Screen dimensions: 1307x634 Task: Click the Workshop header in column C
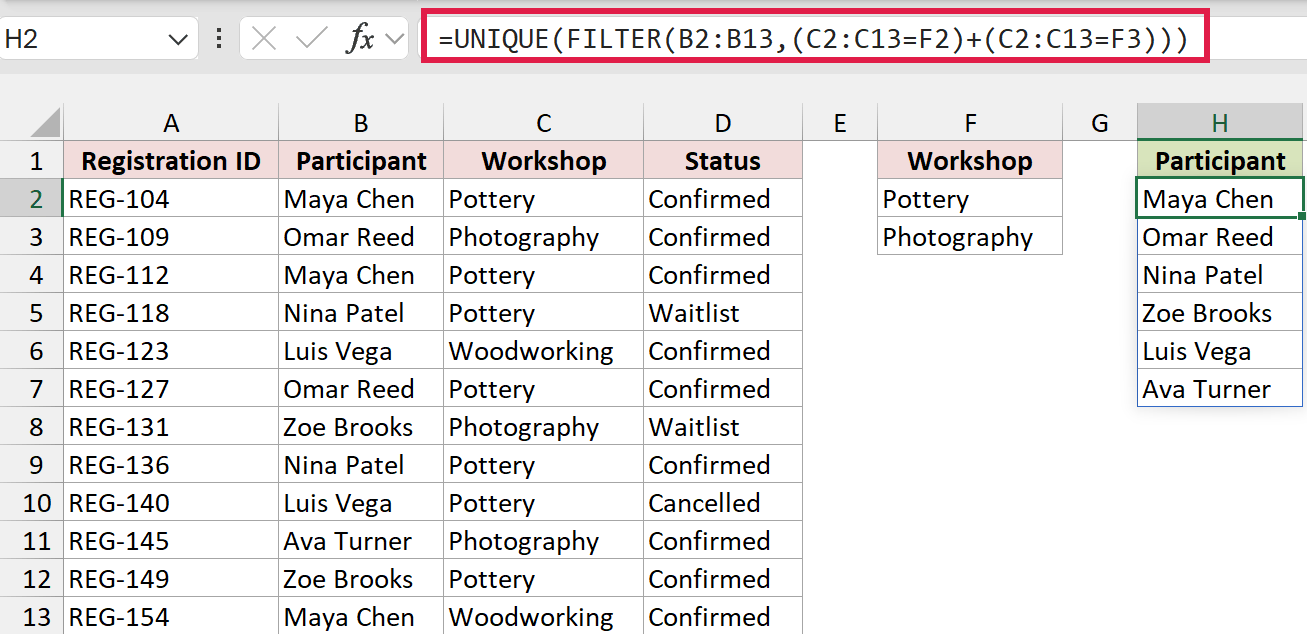pos(543,161)
